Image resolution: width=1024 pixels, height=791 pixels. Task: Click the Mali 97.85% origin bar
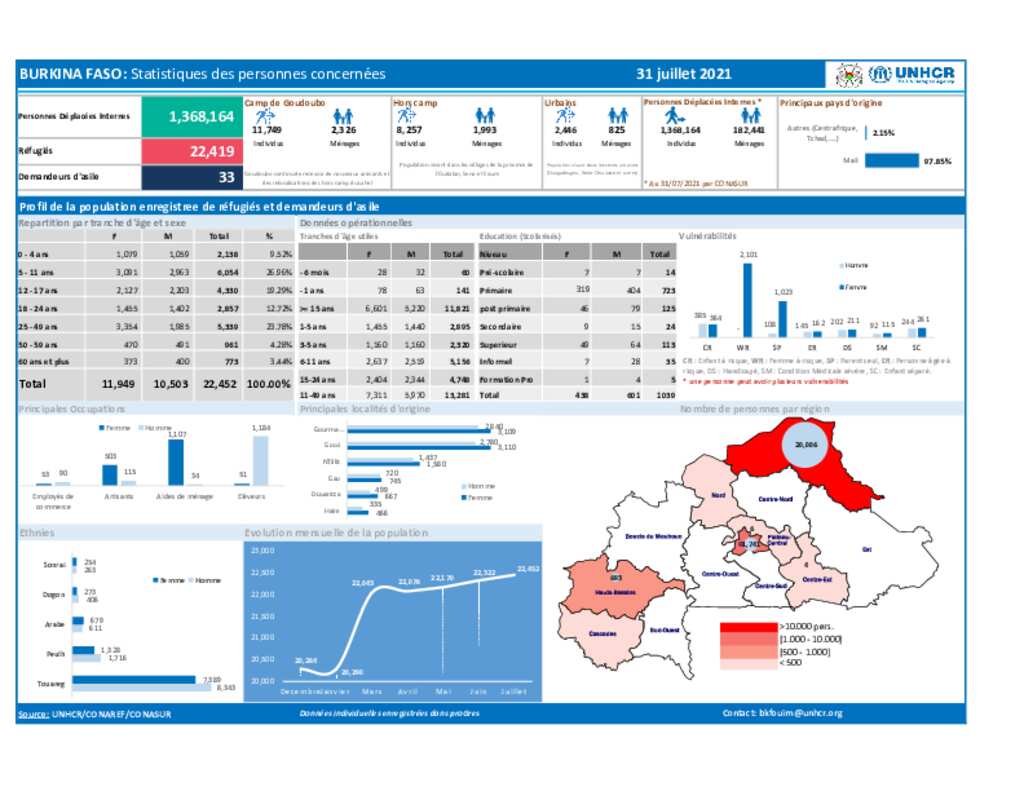(x=891, y=161)
